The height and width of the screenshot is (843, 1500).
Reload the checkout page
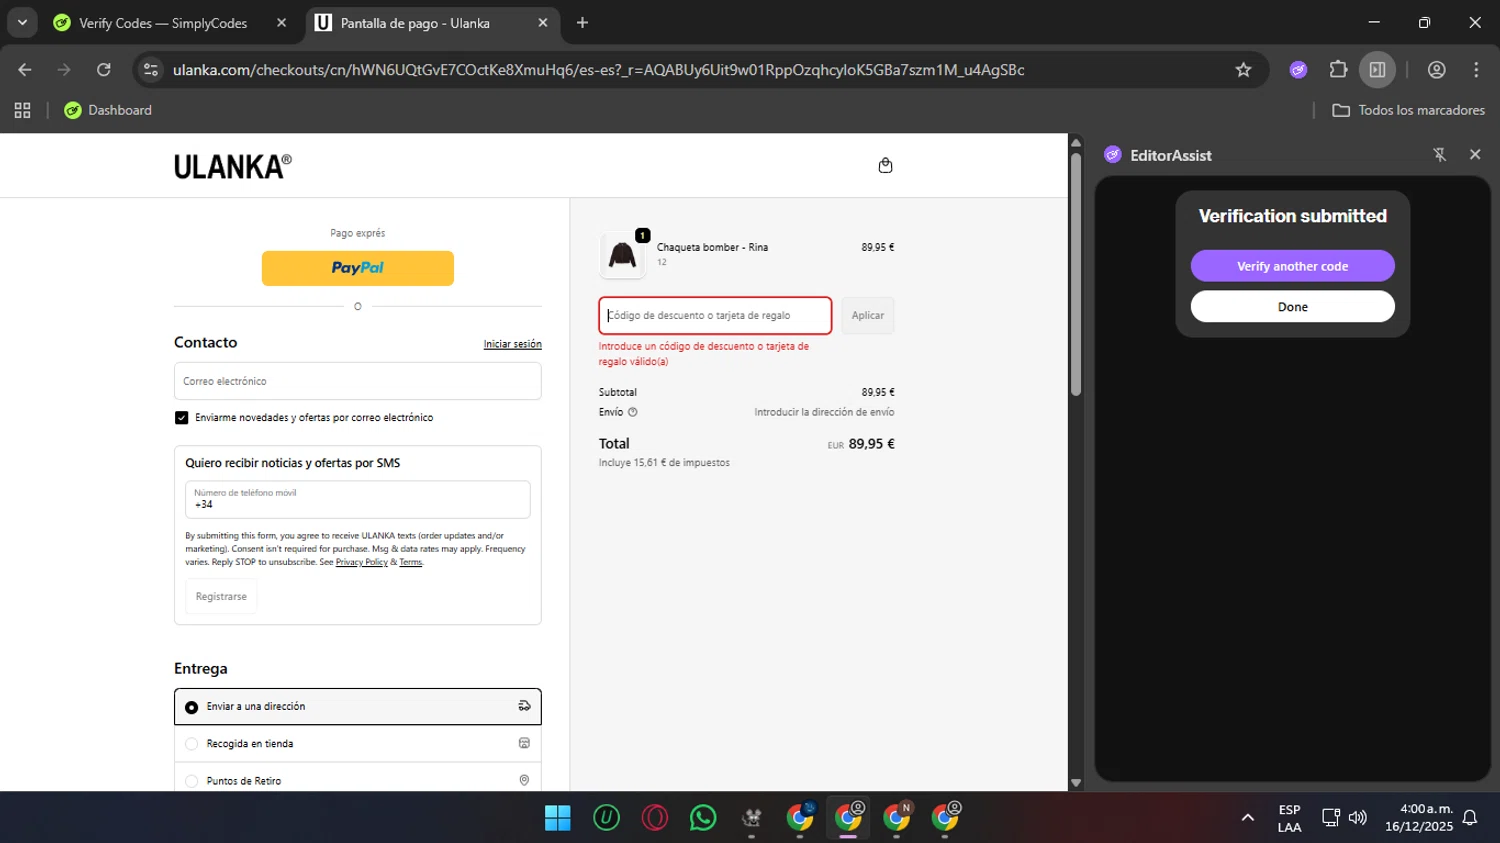104,69
